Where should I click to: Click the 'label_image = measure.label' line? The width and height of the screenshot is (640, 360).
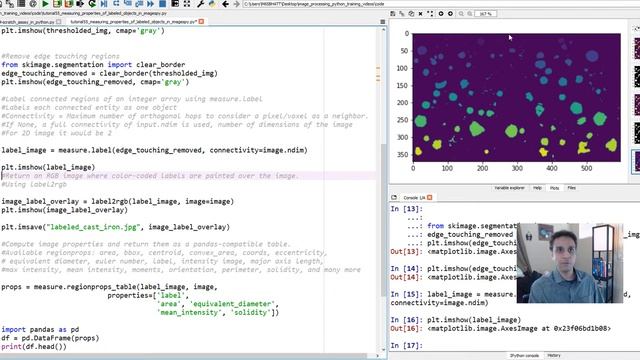pyautogui.click(x=154, y=150)
